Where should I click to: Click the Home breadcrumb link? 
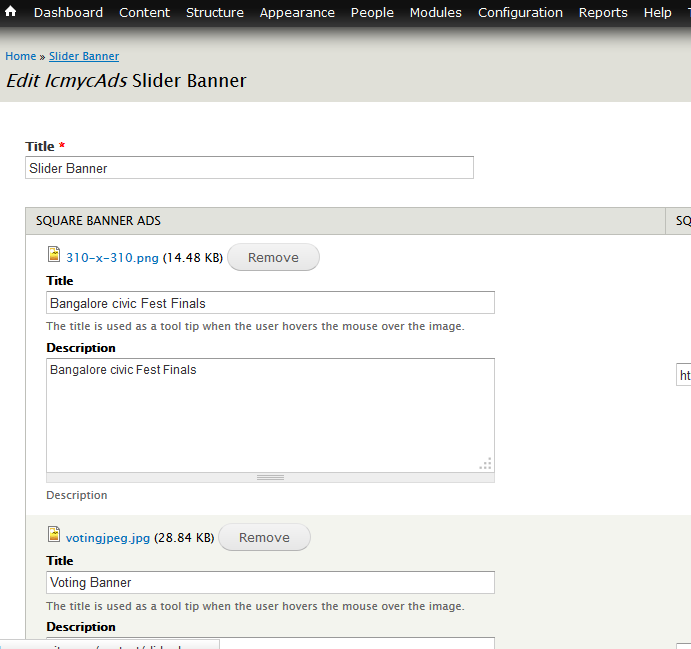click(20, 57)
